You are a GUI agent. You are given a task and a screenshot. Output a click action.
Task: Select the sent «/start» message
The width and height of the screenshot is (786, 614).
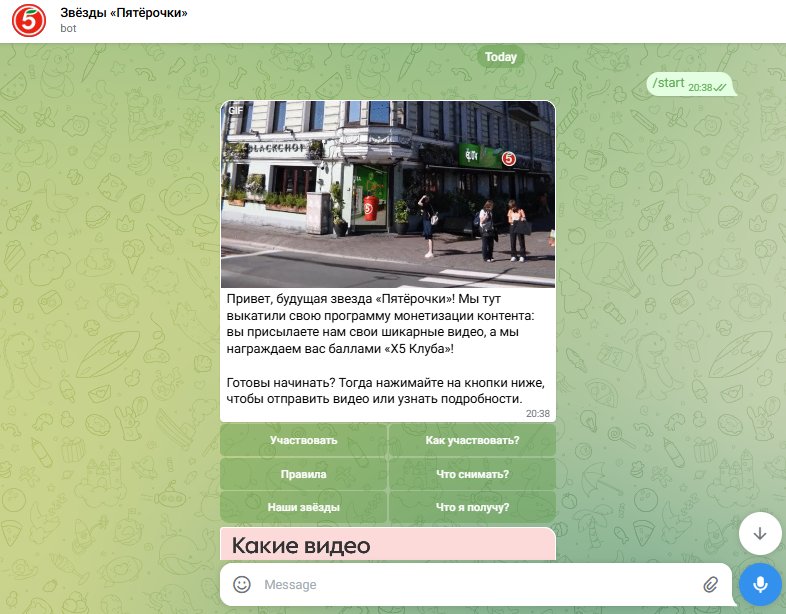tap(690, 84)
